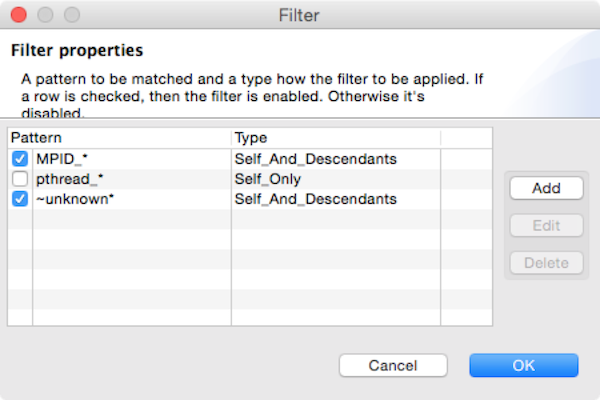Image resolution: width=600 pixels, height=400 pixels.
Task: Cancel the Filter dialog
Action: [x=392, y=365]
